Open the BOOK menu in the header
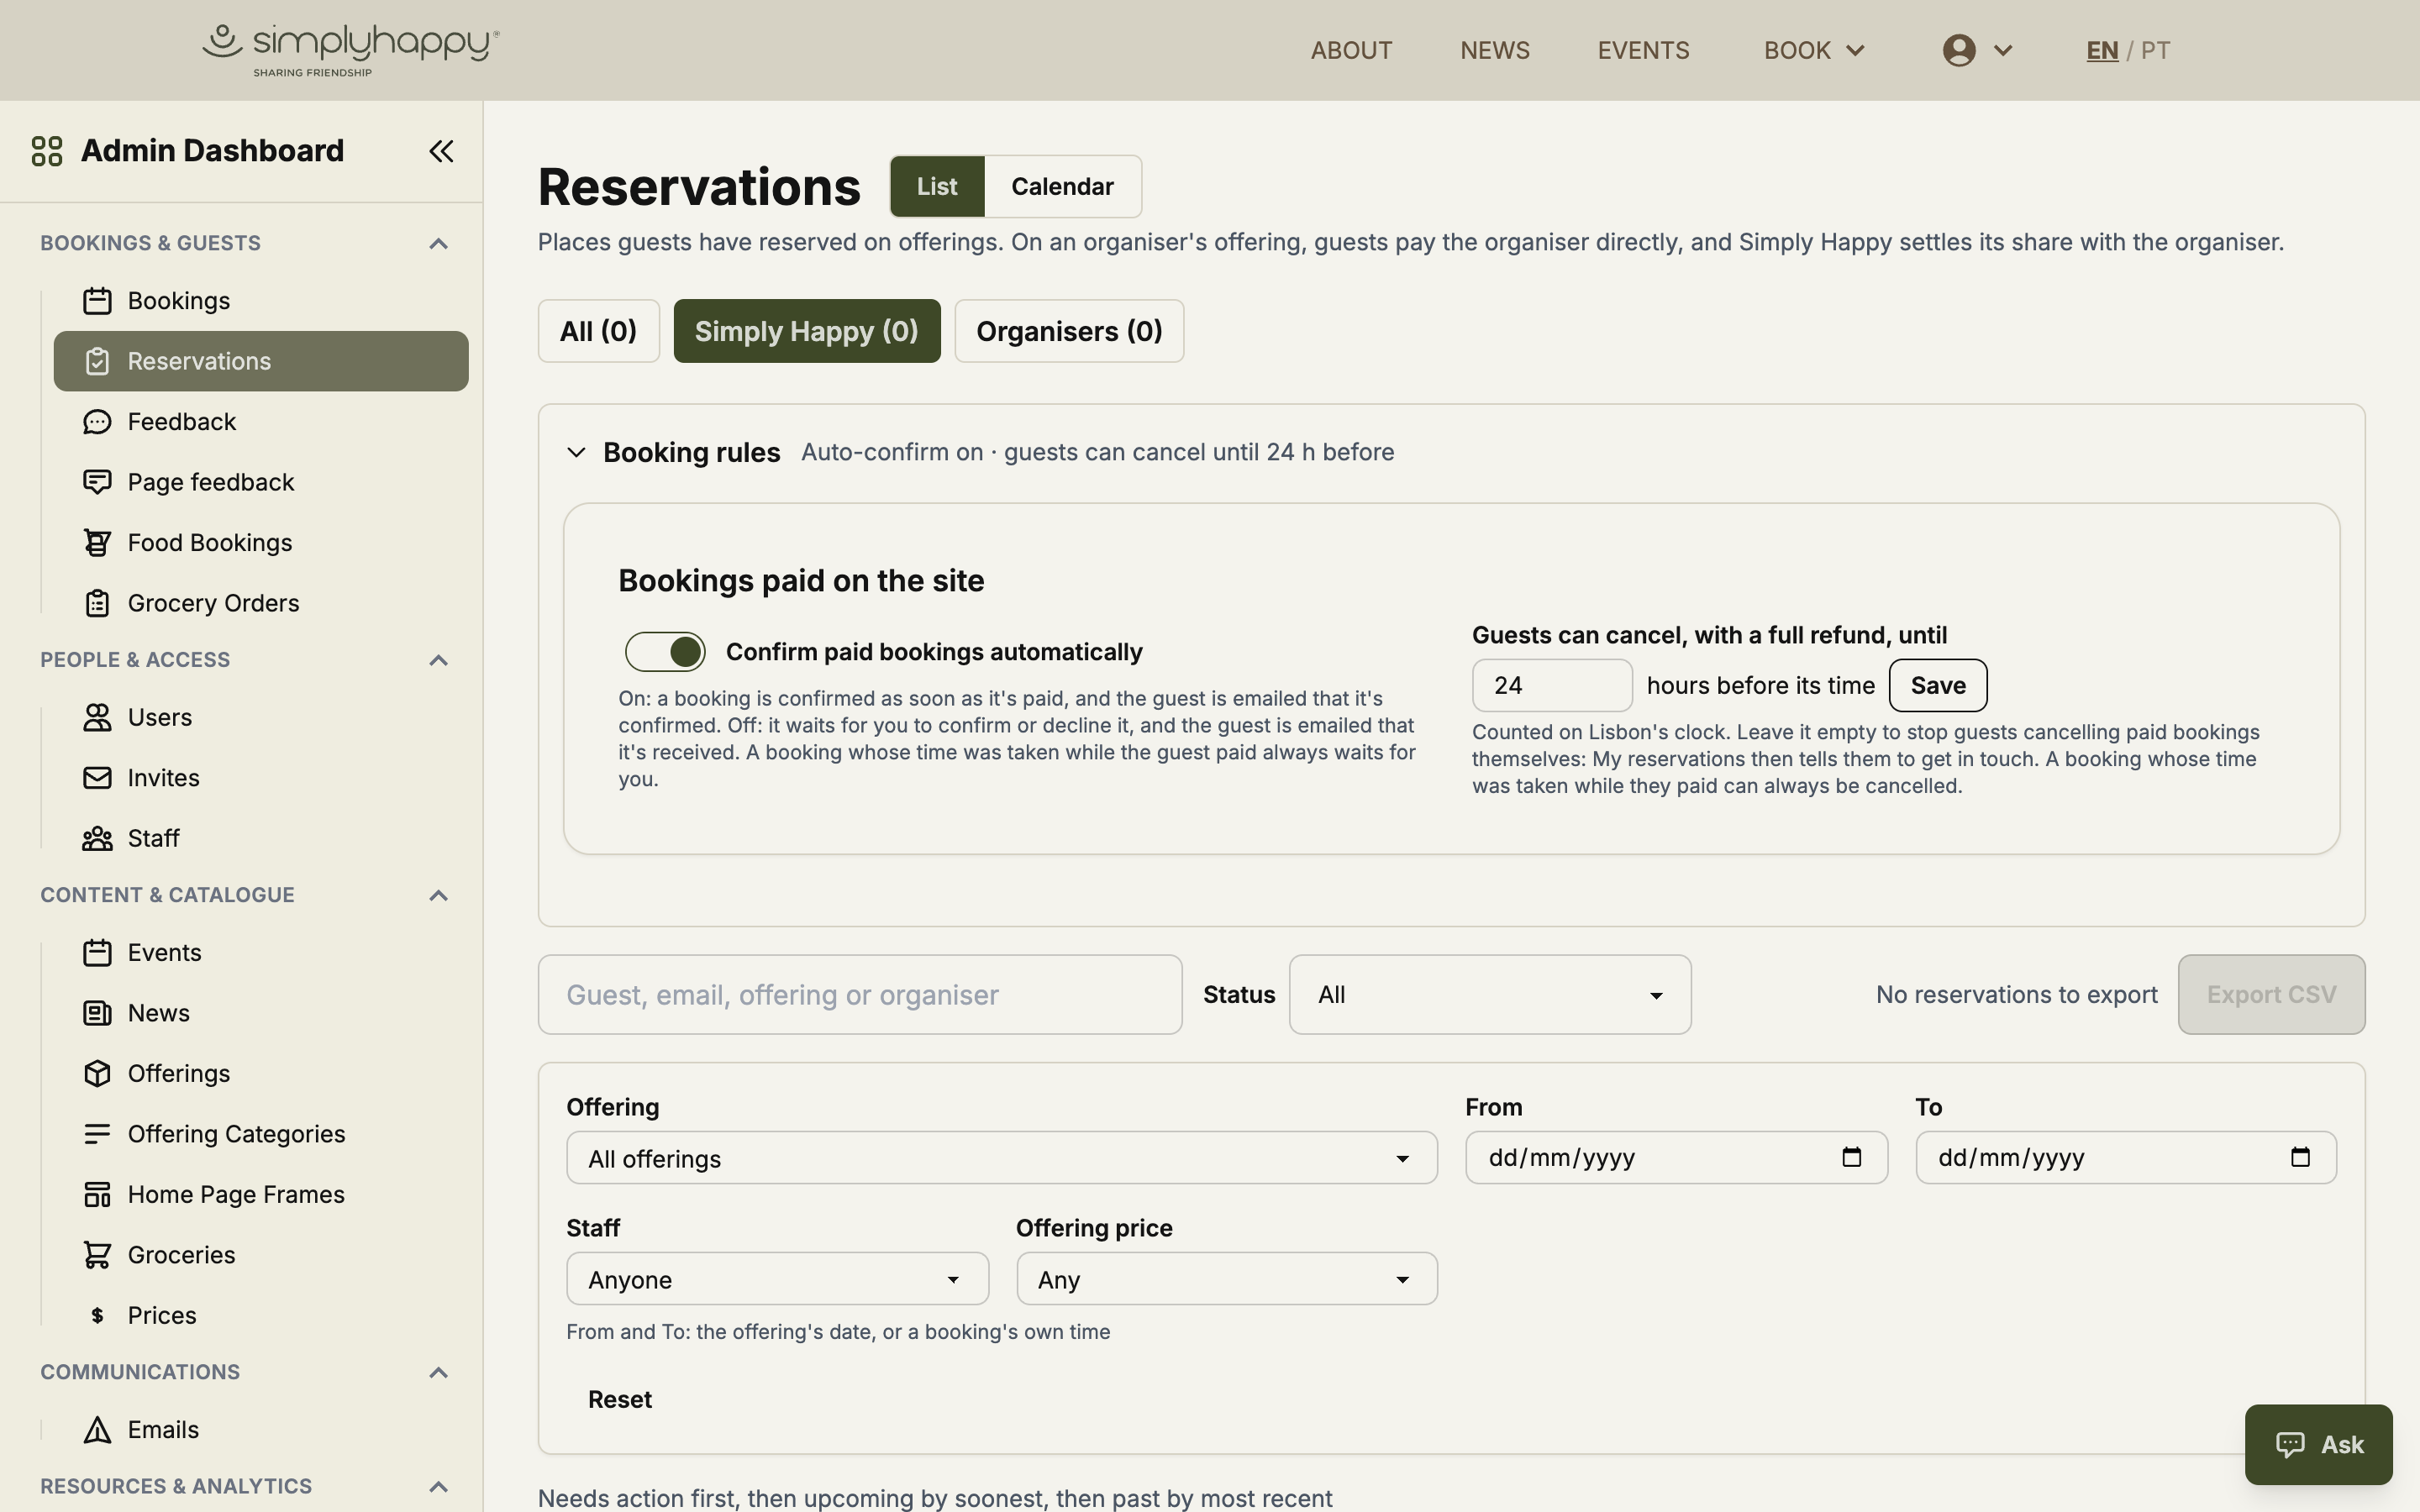 click(1814, 50)
